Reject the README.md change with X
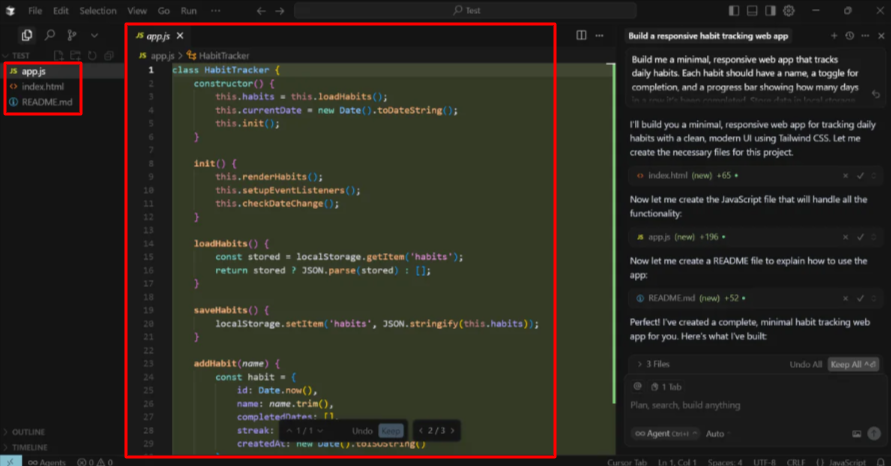The image size is (891, 466). tap(846, 298)
